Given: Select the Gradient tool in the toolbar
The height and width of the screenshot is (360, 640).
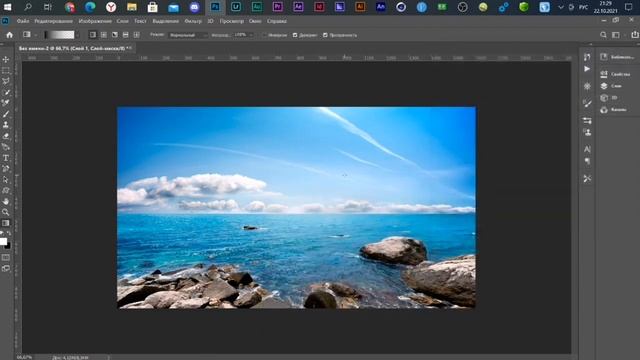Looking at the screenshot, I should point(6,223).
